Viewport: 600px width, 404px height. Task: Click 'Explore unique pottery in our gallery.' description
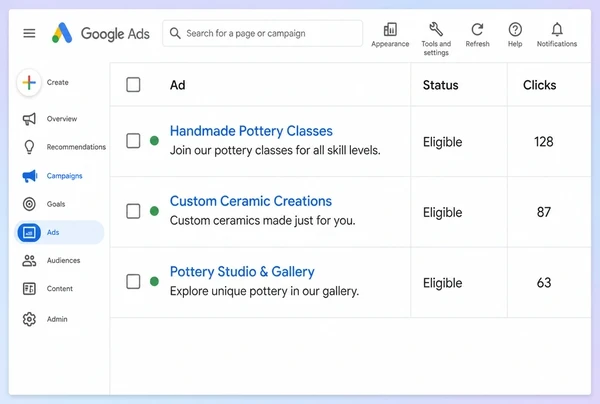[x=264, y=291]
